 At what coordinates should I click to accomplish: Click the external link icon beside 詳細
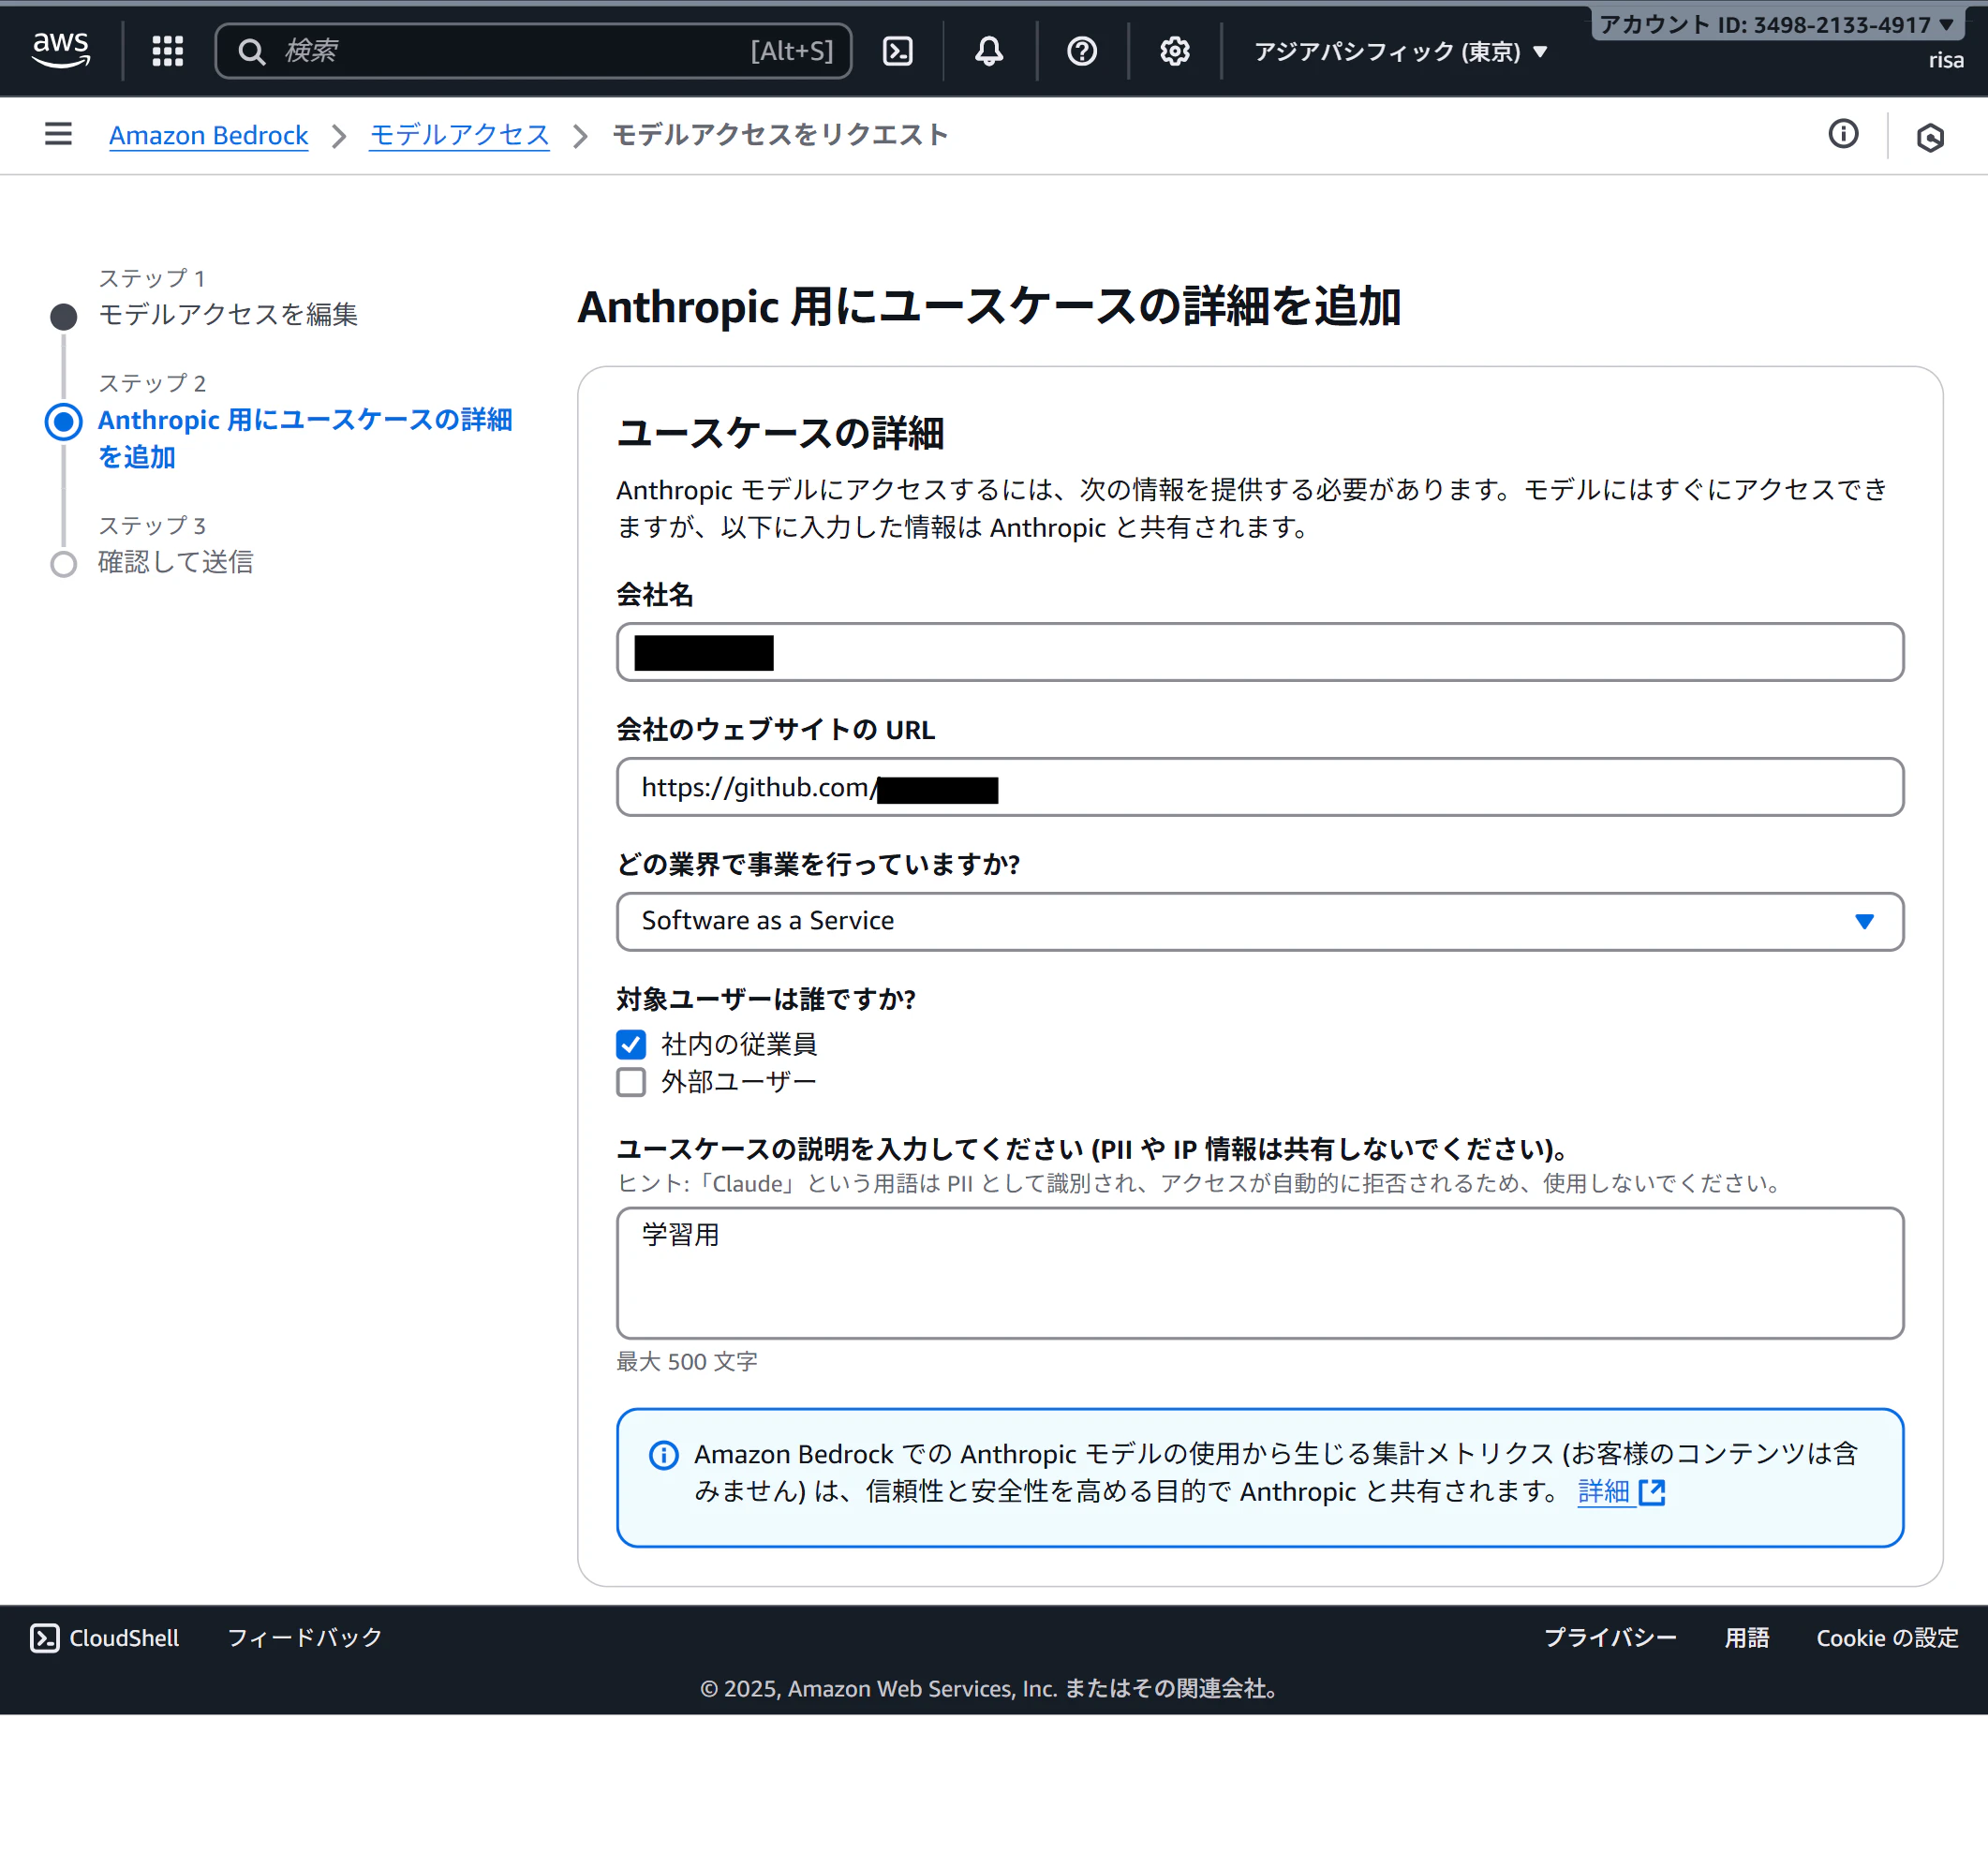[1652, 1492]
